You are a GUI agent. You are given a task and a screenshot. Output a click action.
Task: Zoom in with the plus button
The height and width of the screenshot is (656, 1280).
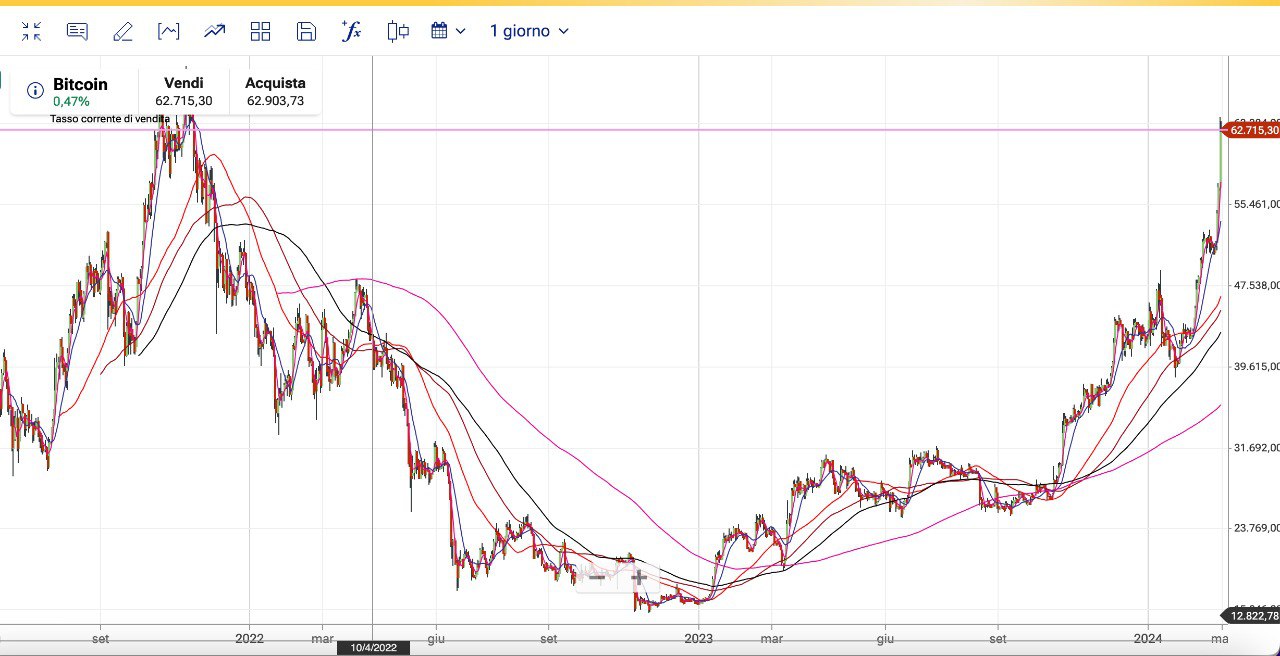point(638,577)
